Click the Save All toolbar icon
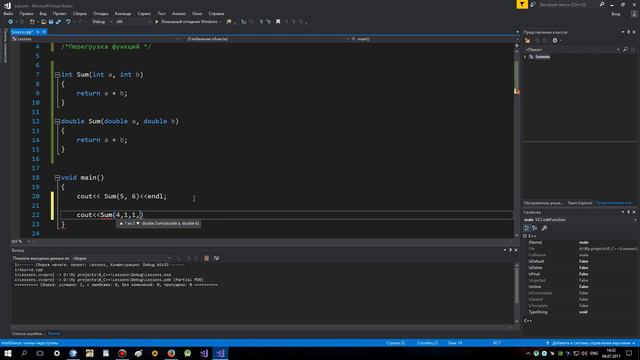Image resolution: width=640 pixels, height=360 pixels. (58, 22)
